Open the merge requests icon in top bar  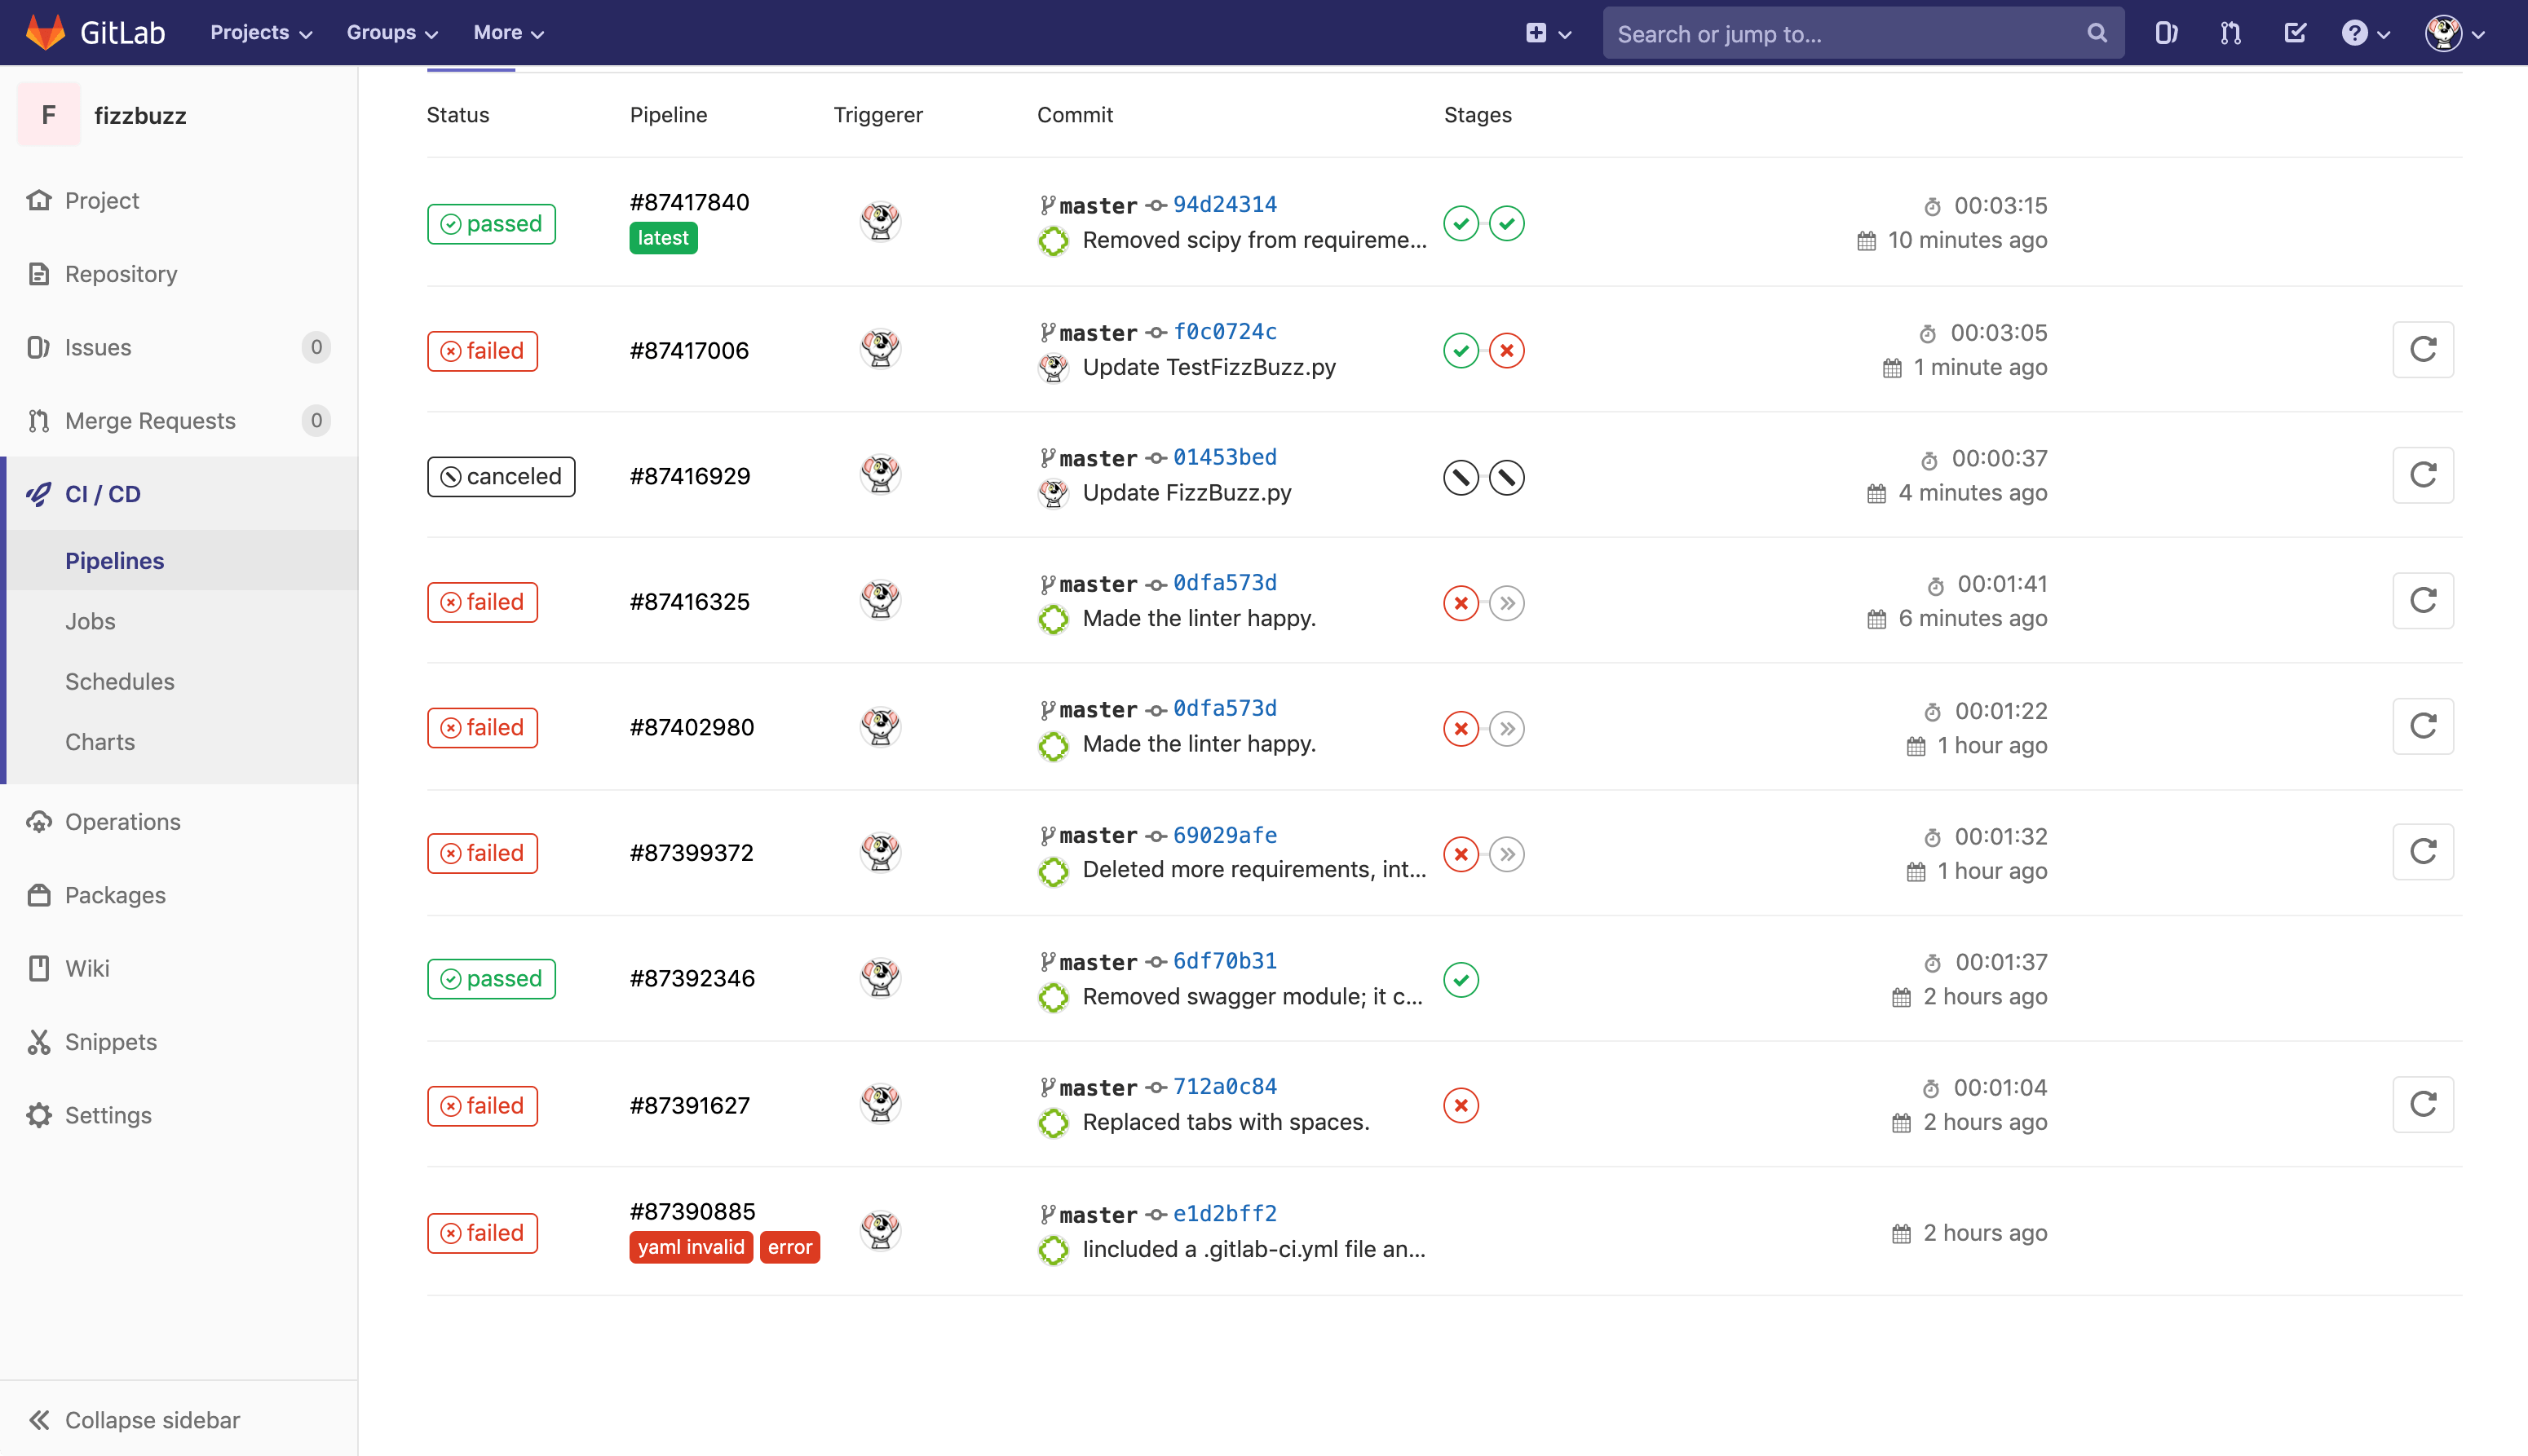[2230, 32]
